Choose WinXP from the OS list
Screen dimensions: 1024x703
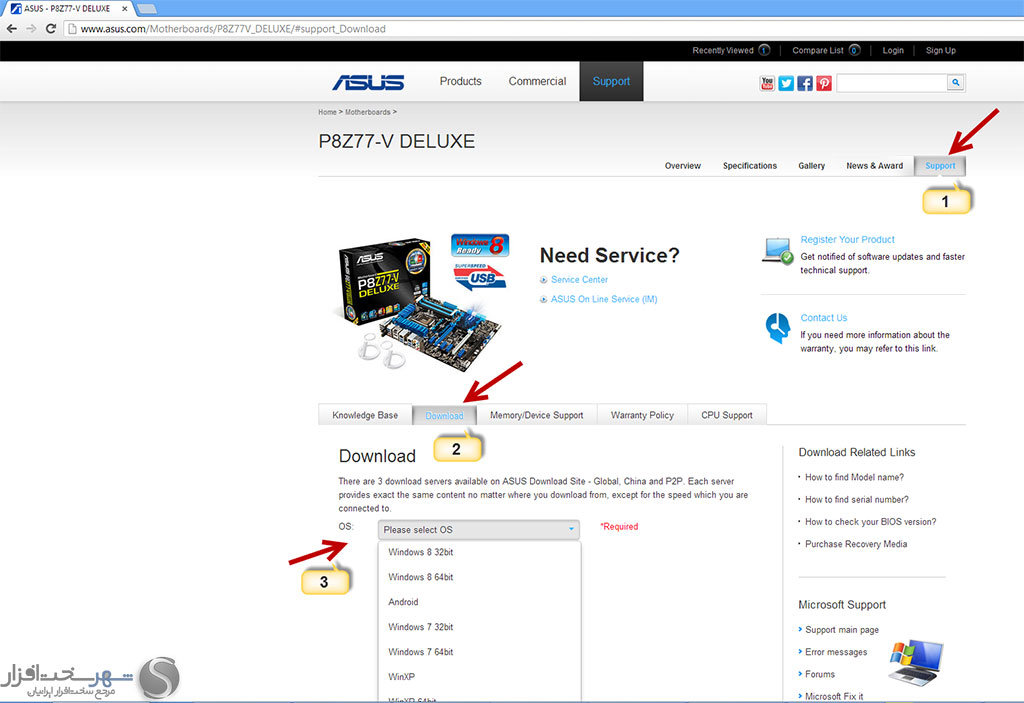pos(402,676)
